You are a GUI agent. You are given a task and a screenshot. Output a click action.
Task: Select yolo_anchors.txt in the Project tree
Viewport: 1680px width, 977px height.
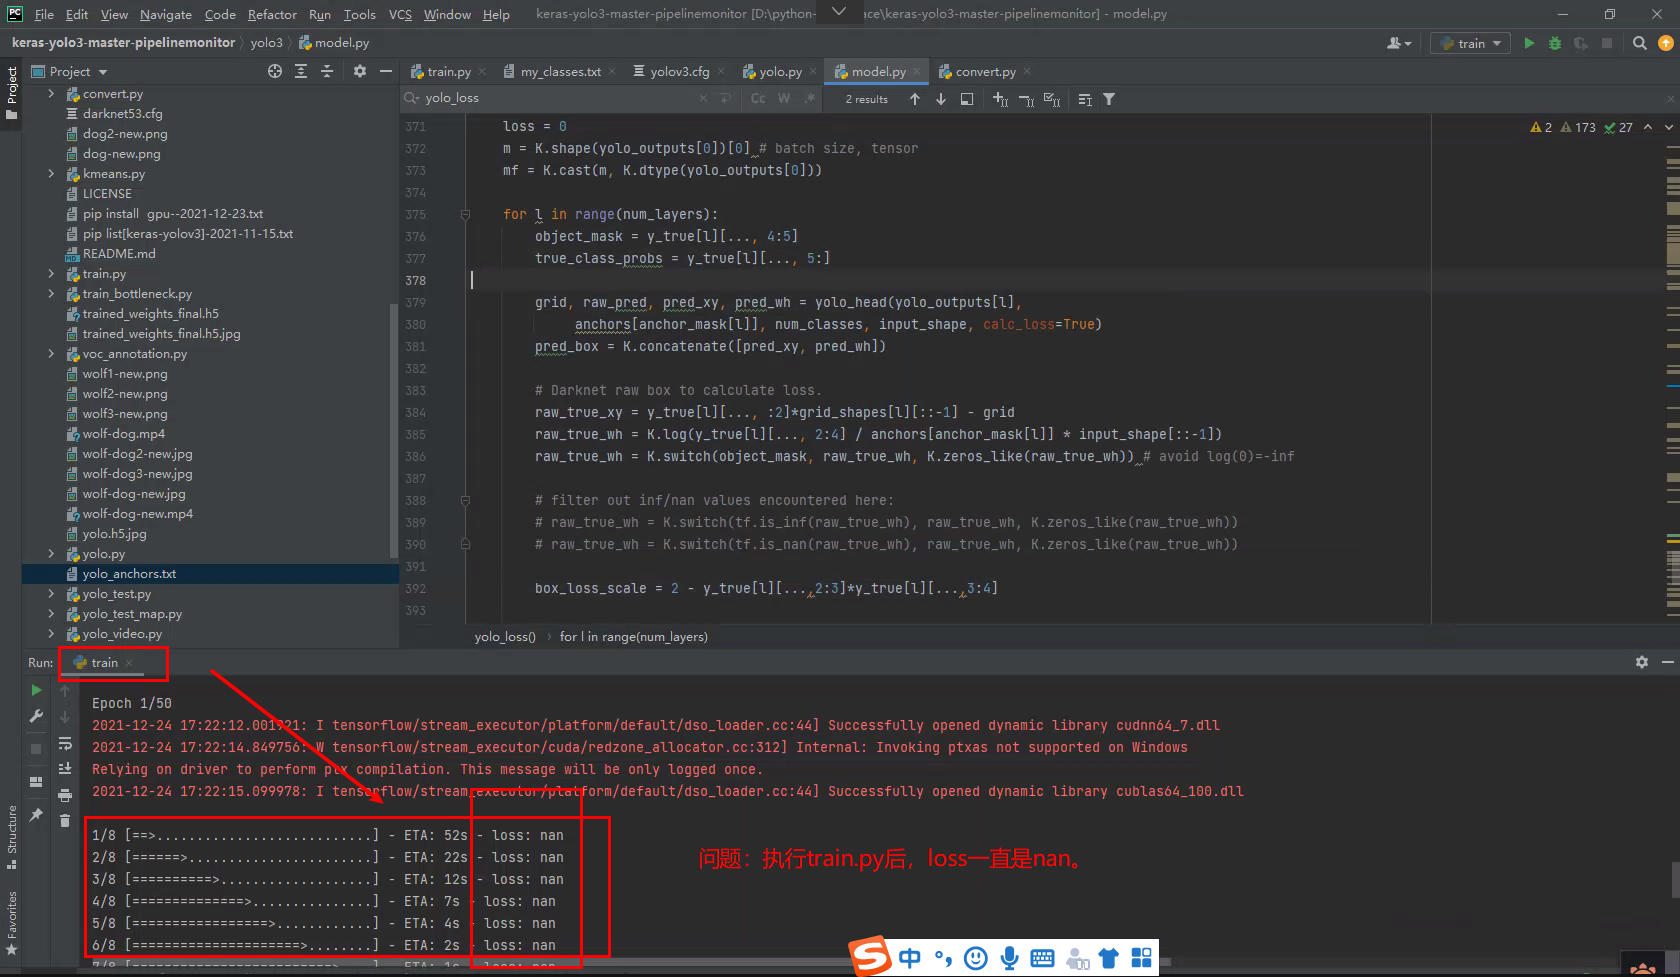click(x=129, y=573)
